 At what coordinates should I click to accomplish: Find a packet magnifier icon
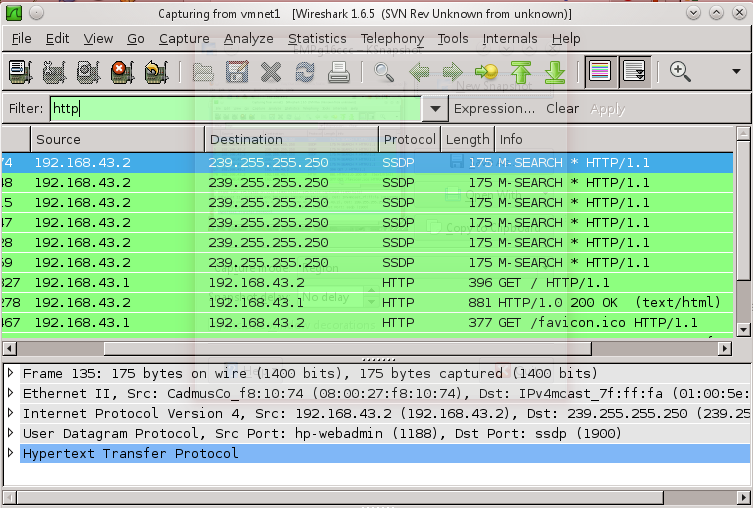[x=384, y=72]
